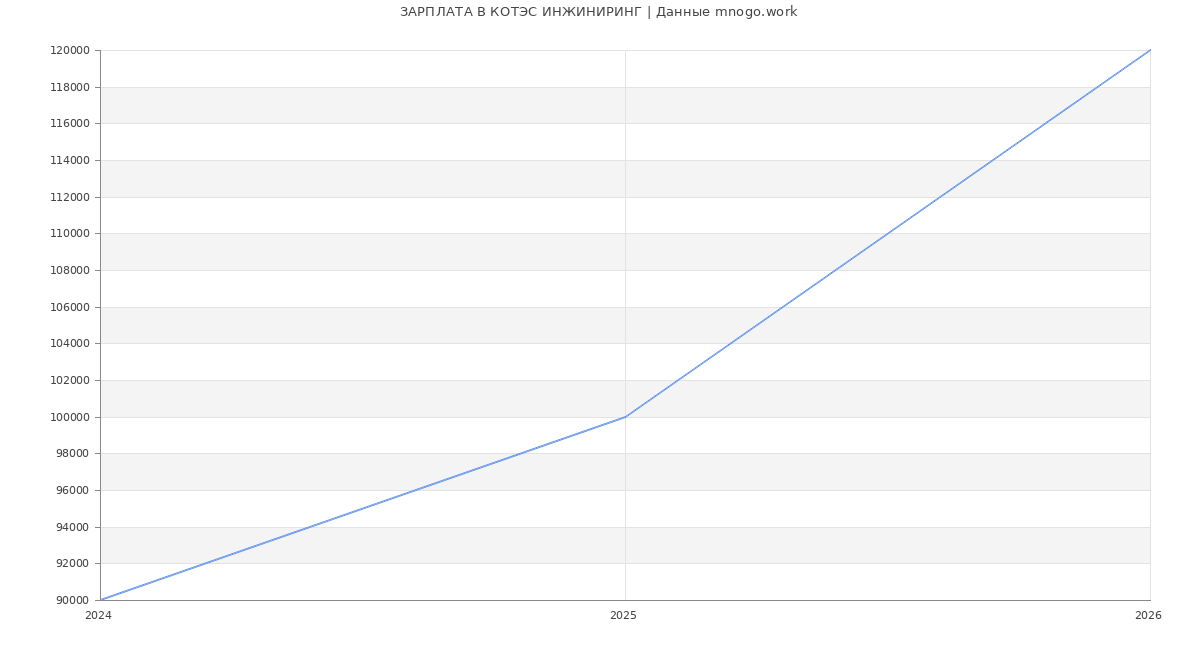This screenshot has width=1200, height=650.
Task: Click the 98000 y-axis label
Action: tap(73, 454)
